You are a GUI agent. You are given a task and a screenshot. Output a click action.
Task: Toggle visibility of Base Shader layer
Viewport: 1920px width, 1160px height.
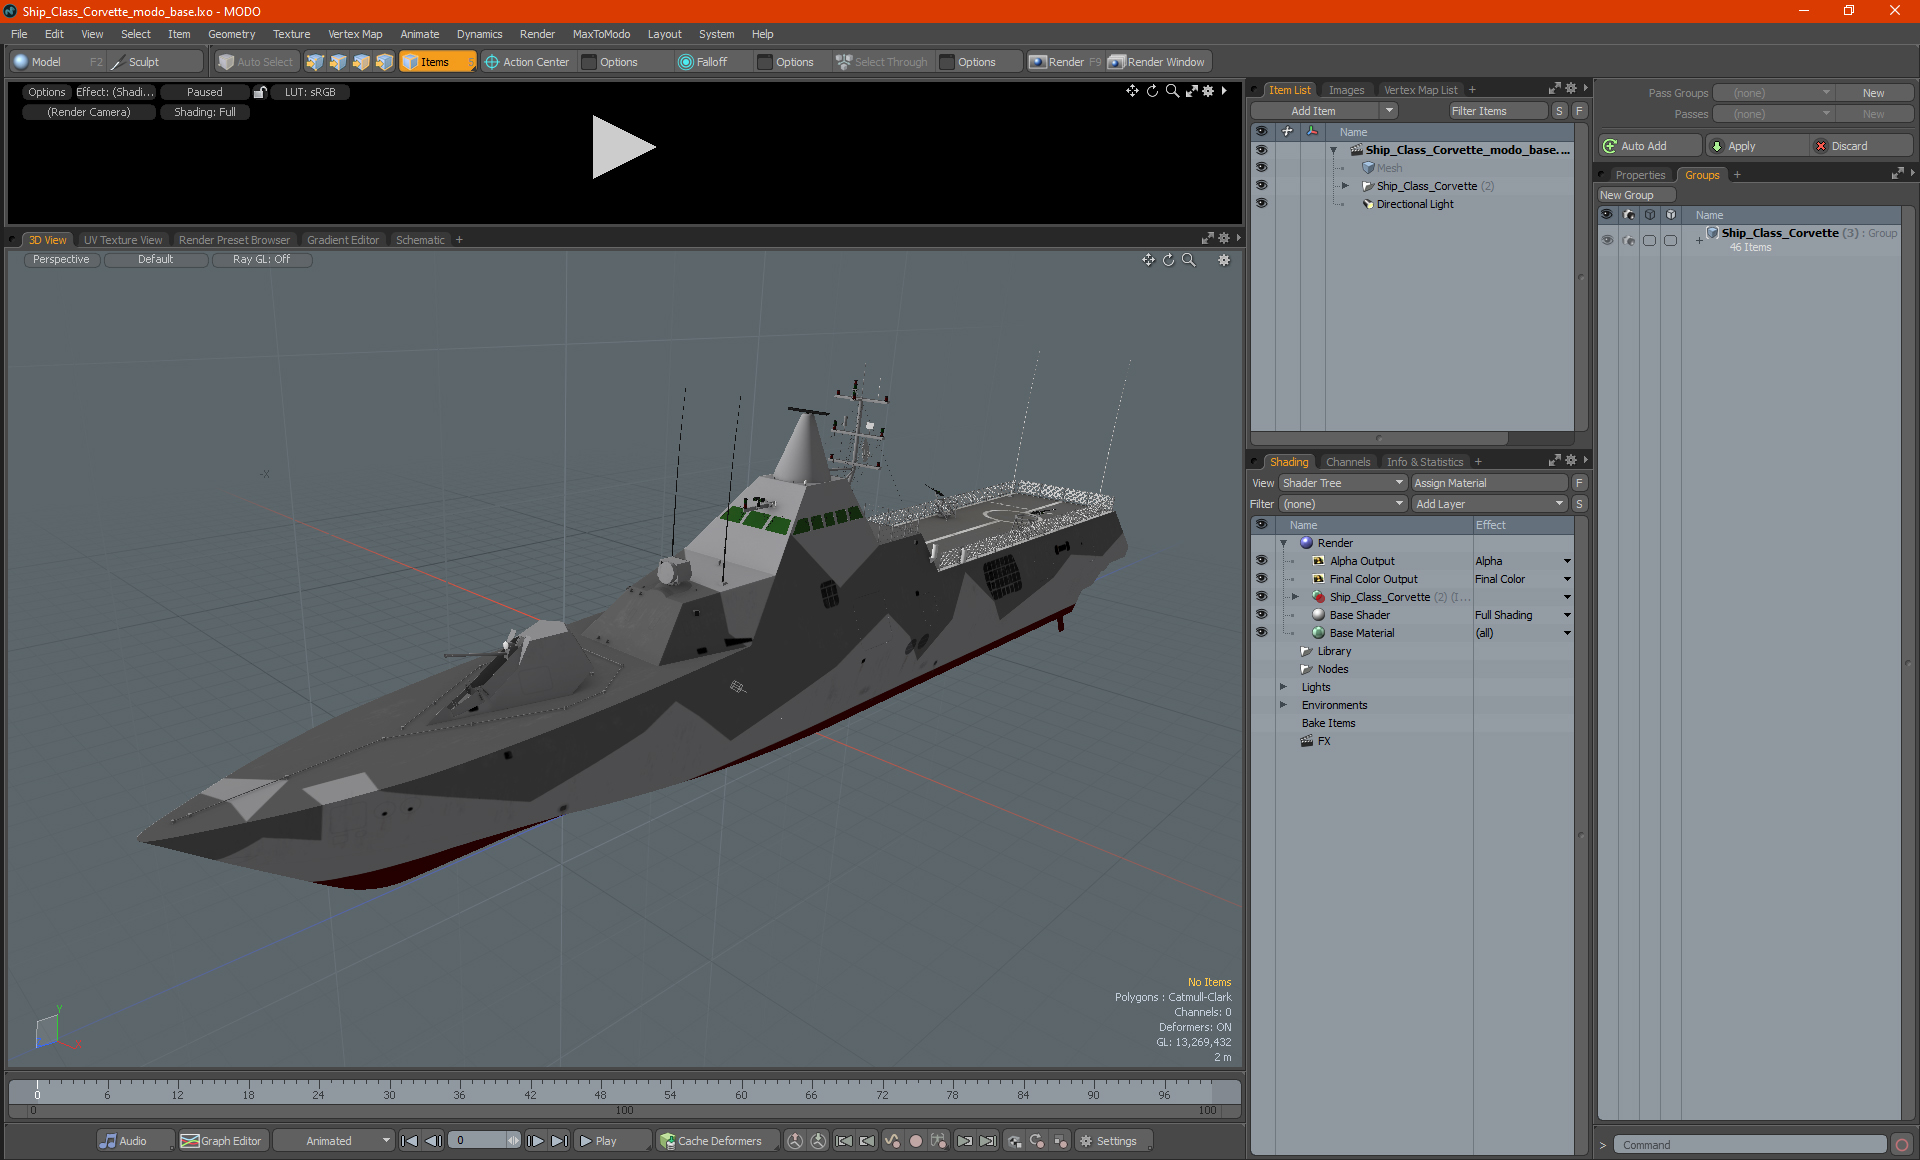point(1261,615)
